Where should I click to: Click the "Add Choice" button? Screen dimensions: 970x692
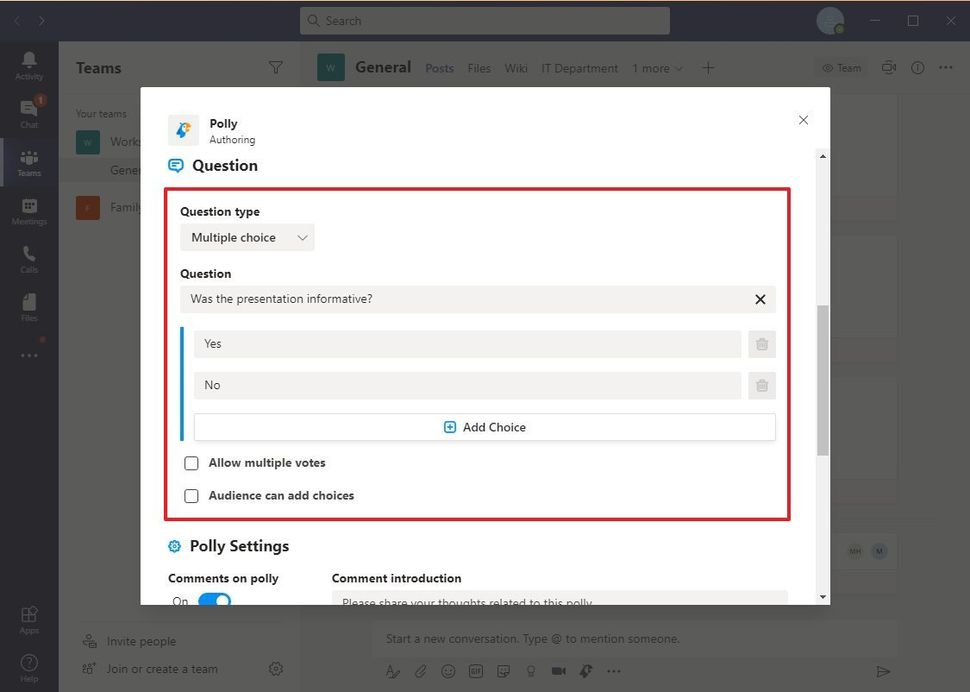tap(484, 426)
